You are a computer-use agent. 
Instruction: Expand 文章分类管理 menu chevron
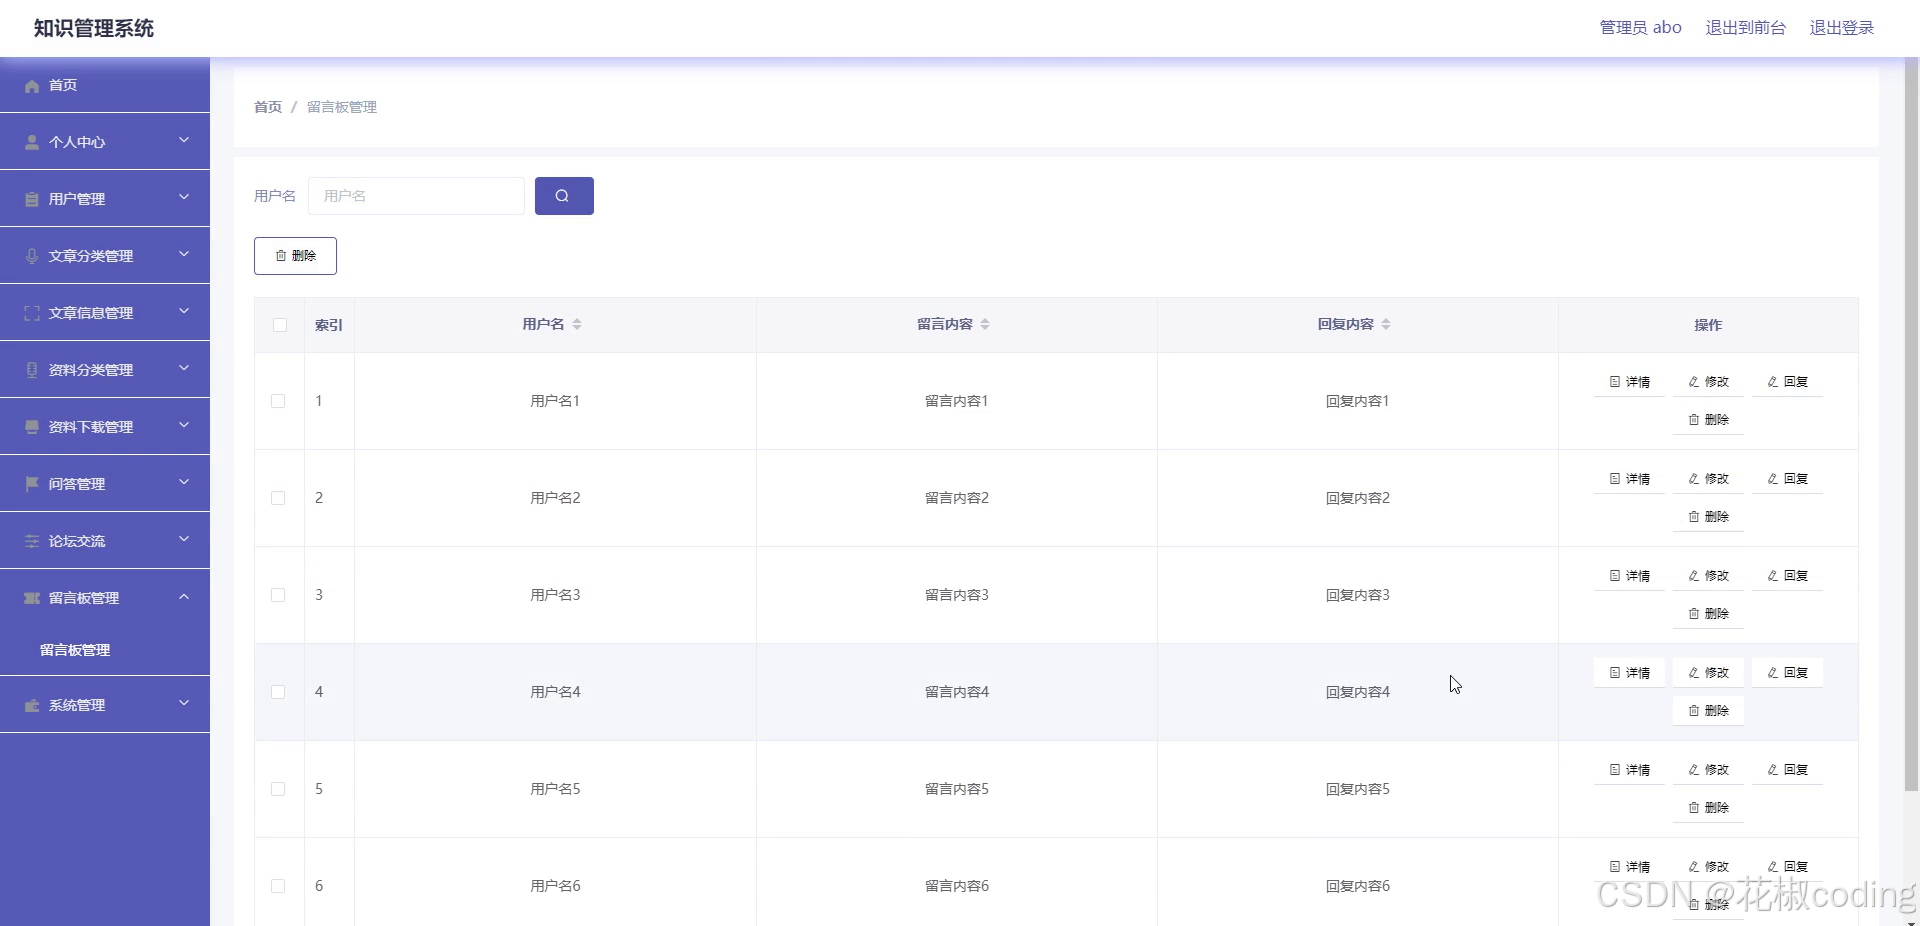(x=184, y=254)
